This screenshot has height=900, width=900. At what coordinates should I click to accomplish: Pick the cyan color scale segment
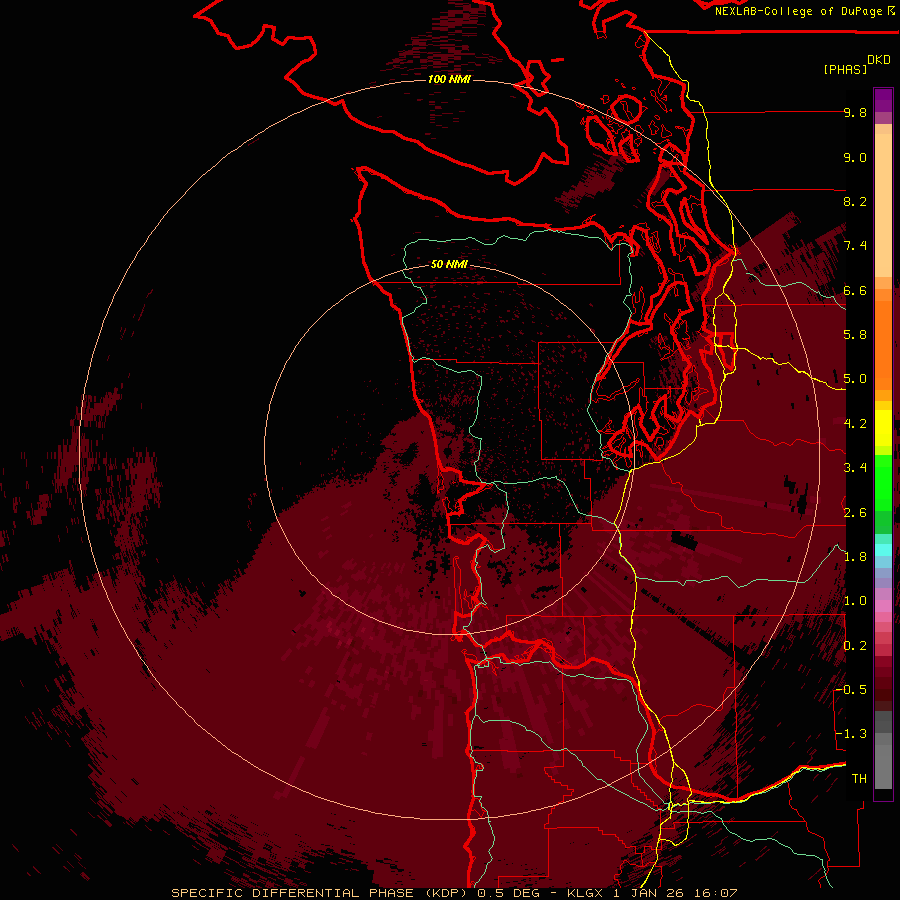point(883,550)
